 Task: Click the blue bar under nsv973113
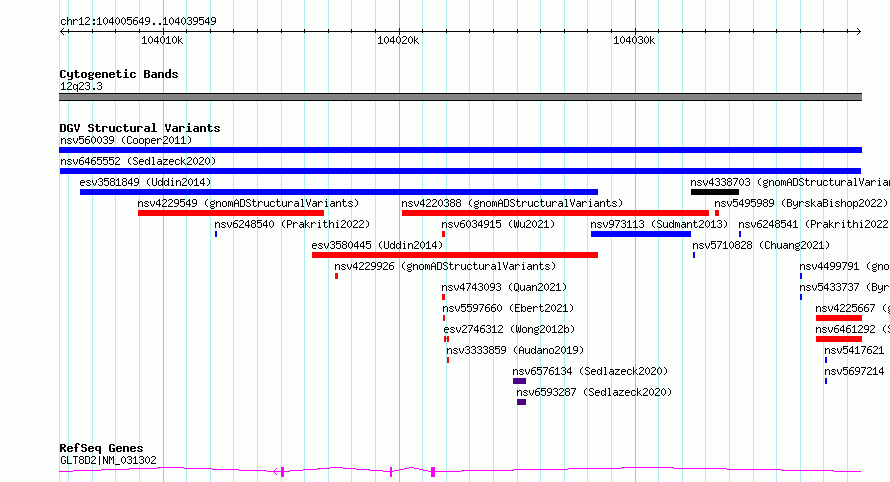point(641,234)
